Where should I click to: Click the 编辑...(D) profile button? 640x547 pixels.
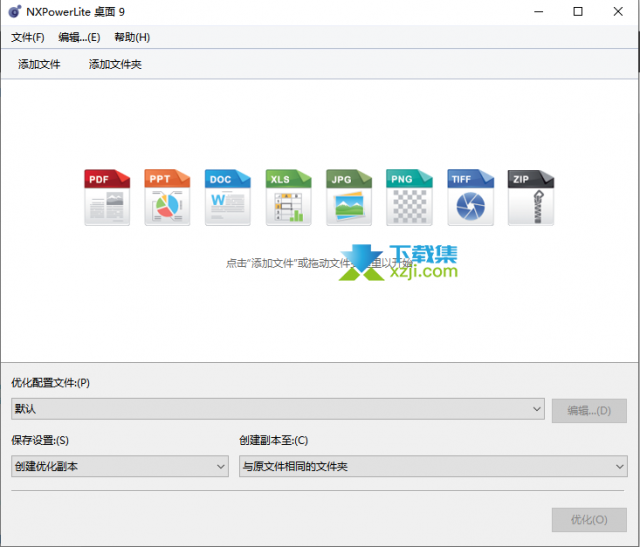point(589,411)
